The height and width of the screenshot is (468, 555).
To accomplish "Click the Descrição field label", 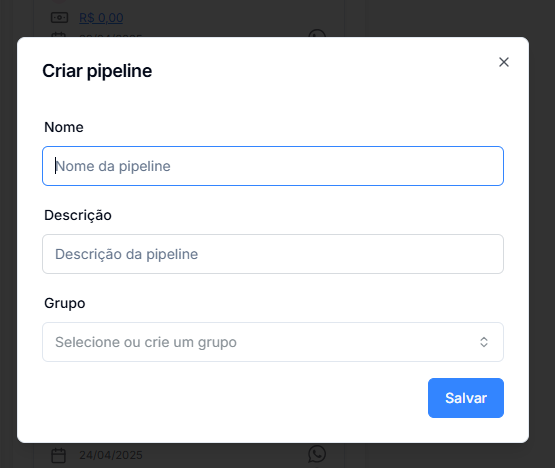I will tap(78, 215).
